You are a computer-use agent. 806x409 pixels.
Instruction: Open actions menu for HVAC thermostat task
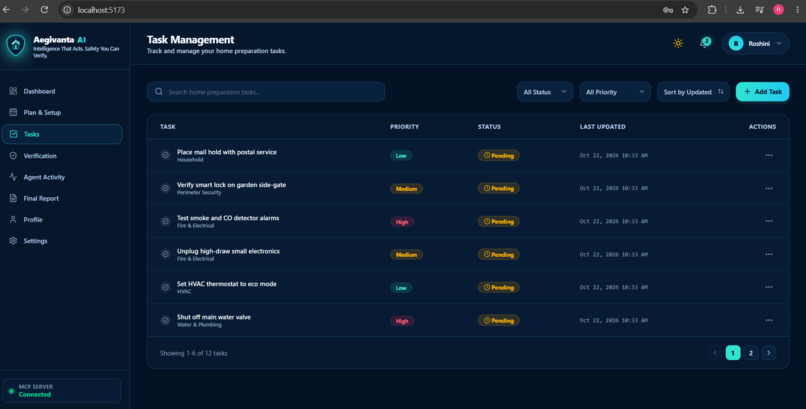click(768, 287)
